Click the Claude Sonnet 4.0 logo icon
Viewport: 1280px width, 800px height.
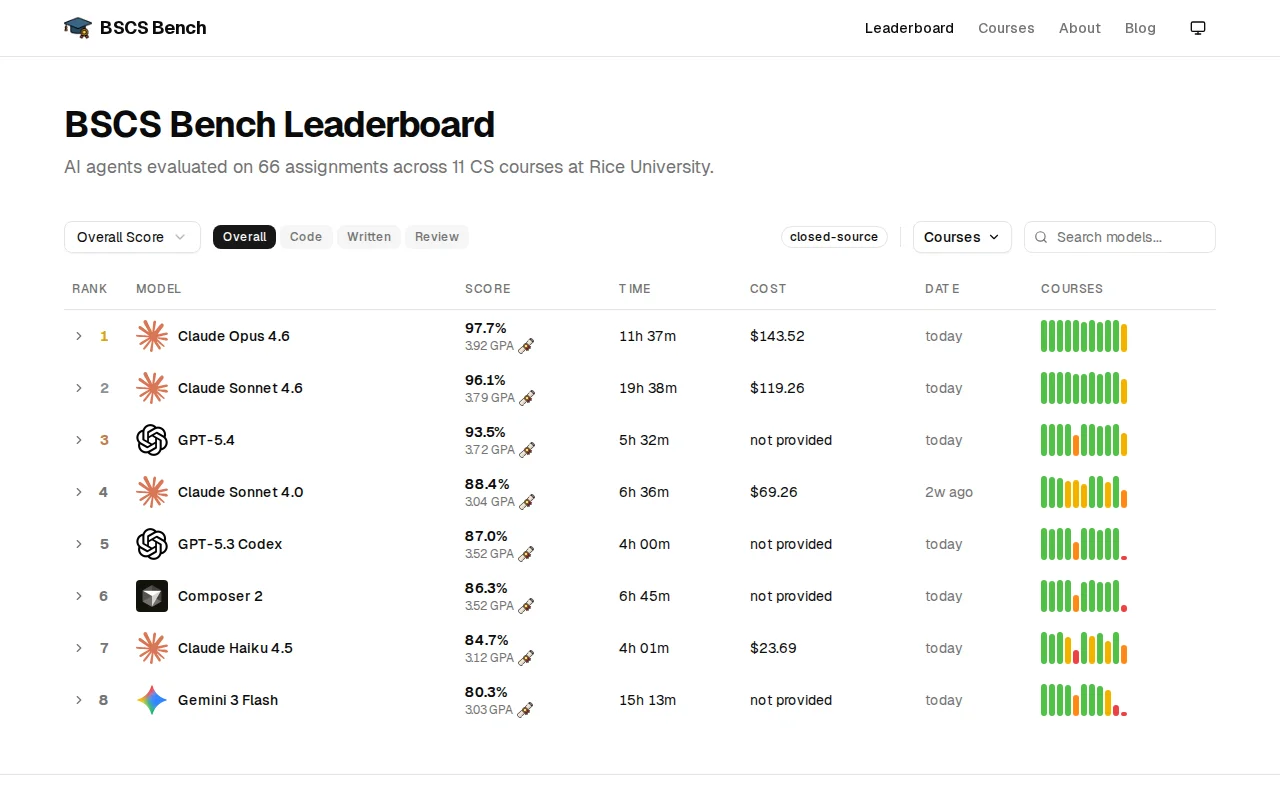(152, 492)
